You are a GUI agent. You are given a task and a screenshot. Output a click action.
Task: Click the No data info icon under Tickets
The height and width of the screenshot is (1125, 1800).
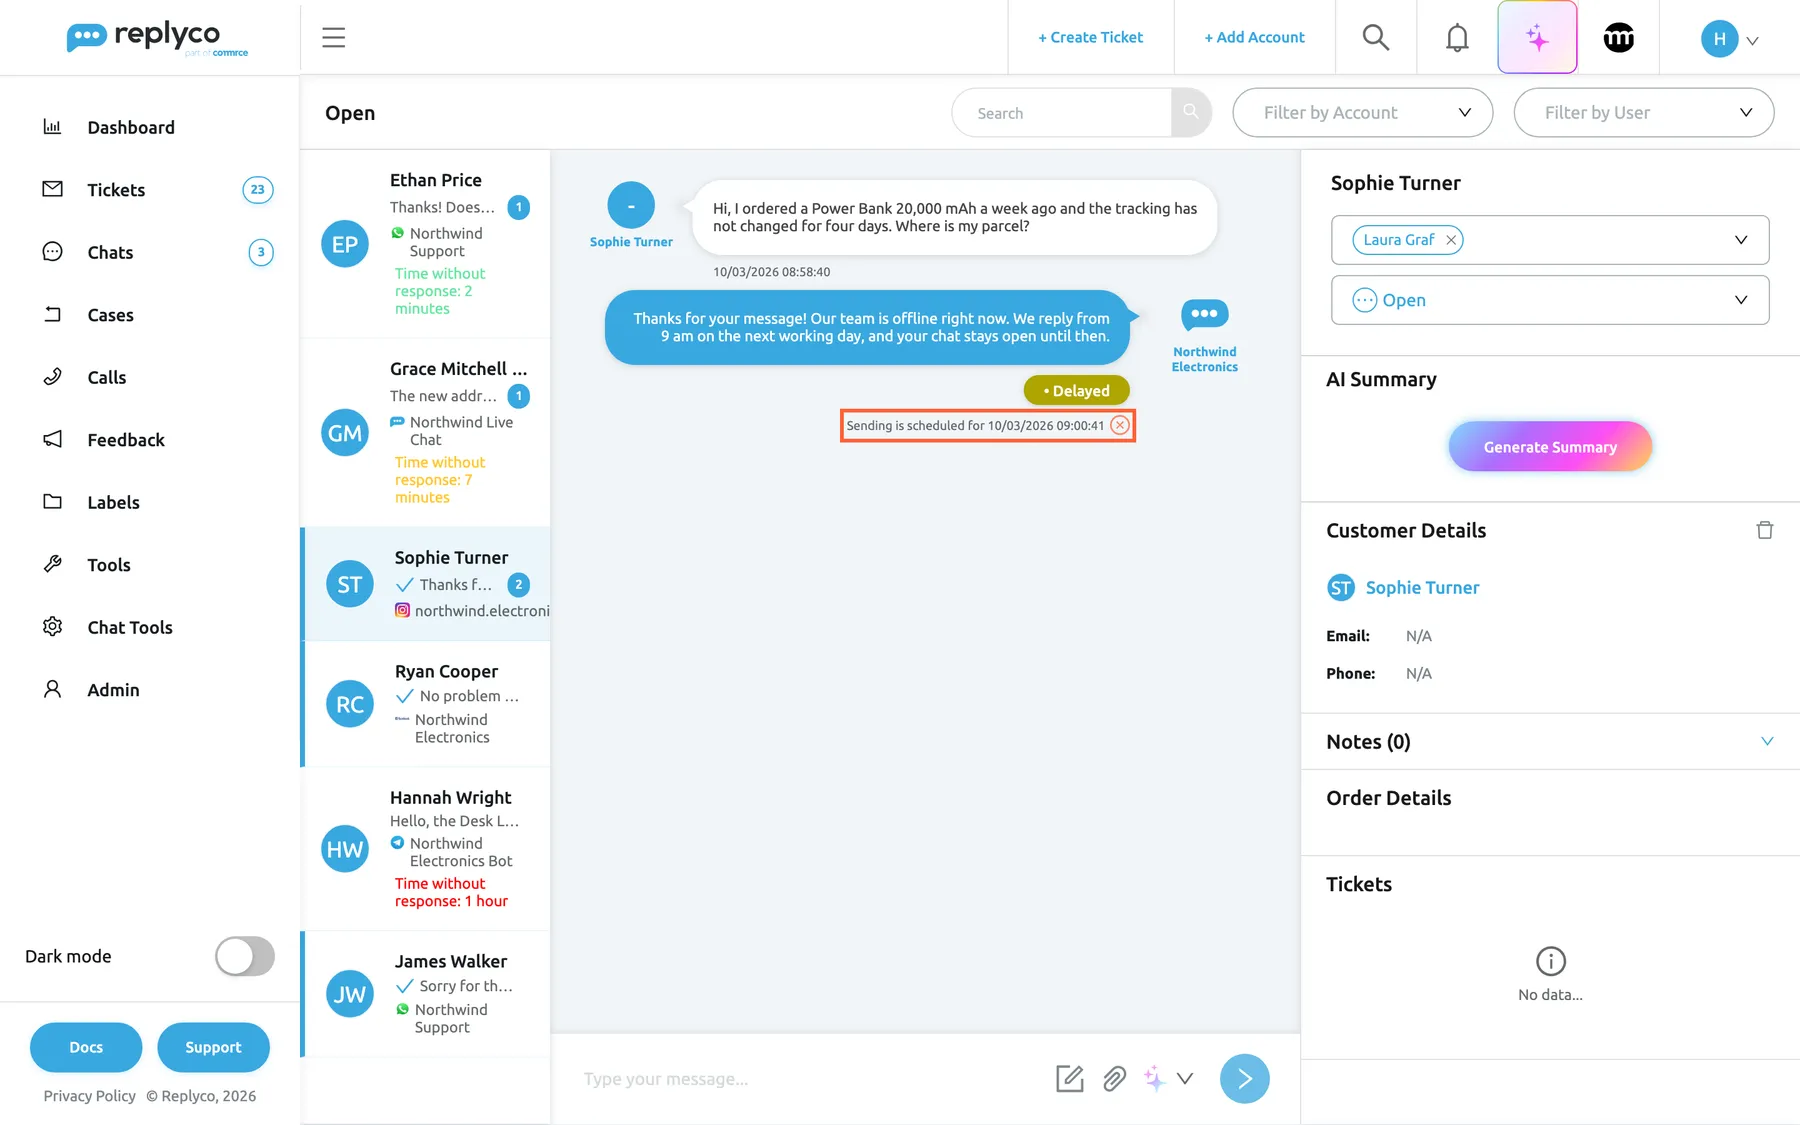[1550, 961]
